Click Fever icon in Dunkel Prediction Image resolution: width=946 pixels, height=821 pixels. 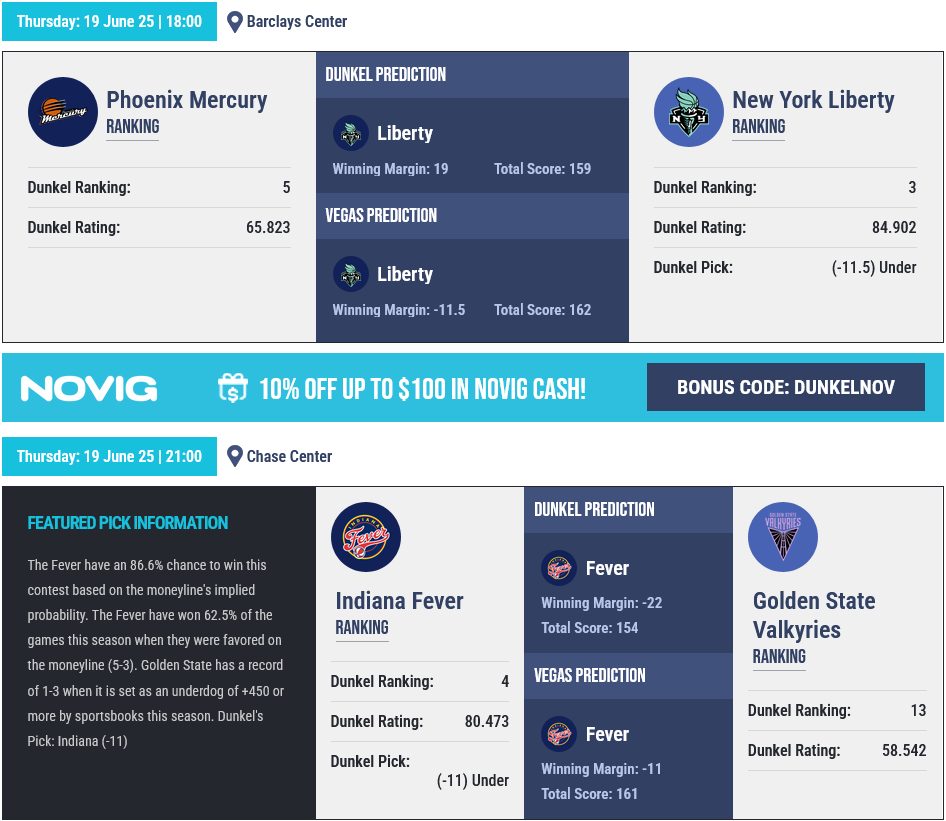pyautogui.click(x=559, y=568)
